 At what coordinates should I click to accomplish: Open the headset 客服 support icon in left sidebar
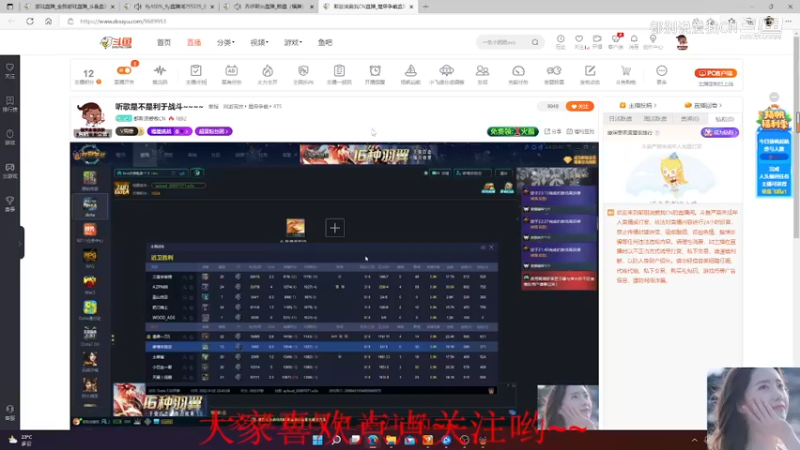click(x=10, y=412)
